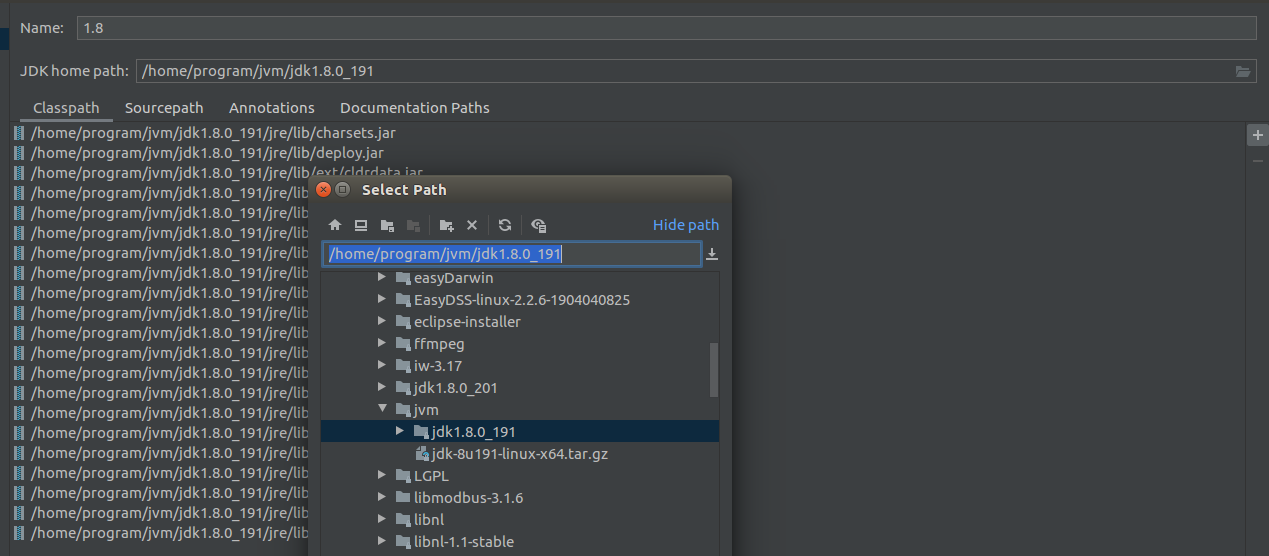
Task: Expand the libmodbus-3.1.6 folder
Action: (382, 498)
